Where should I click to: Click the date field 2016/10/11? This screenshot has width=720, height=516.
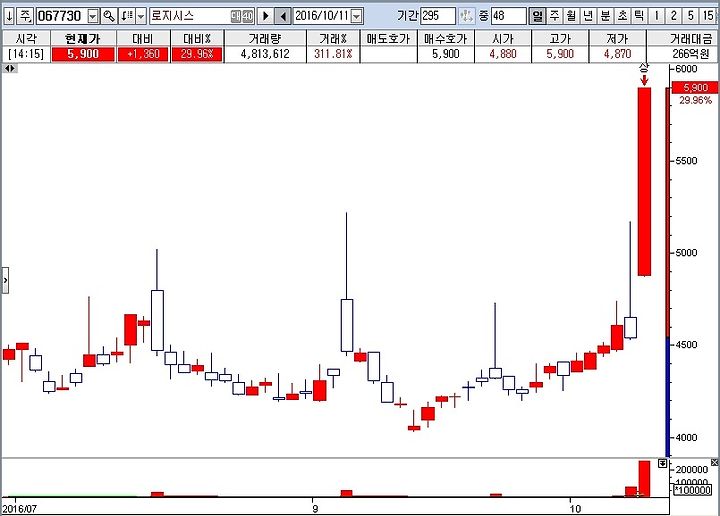[321, 16]
